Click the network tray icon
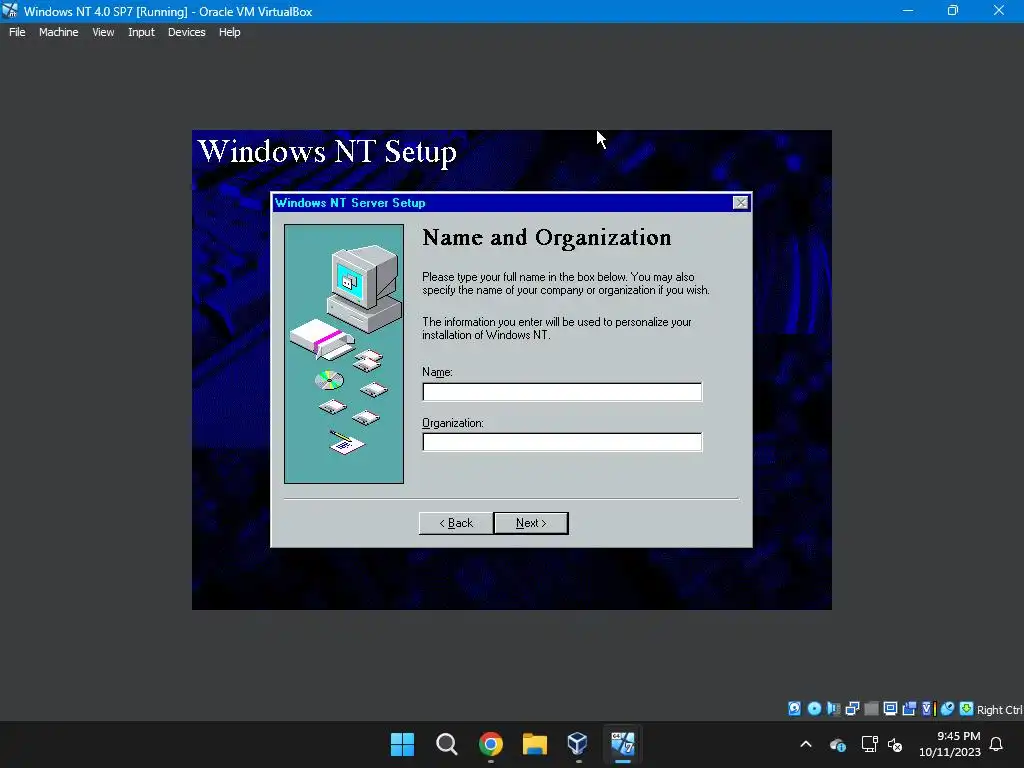The height and width of the screenshot is (768, 1024). coord(869,744)
